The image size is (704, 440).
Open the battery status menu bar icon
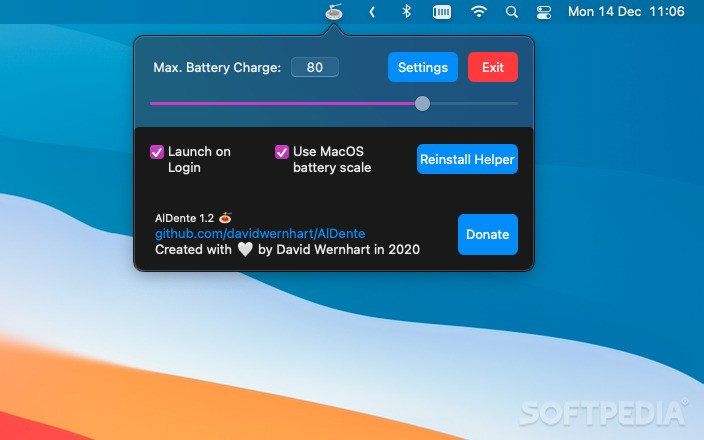tap(442, 12)
